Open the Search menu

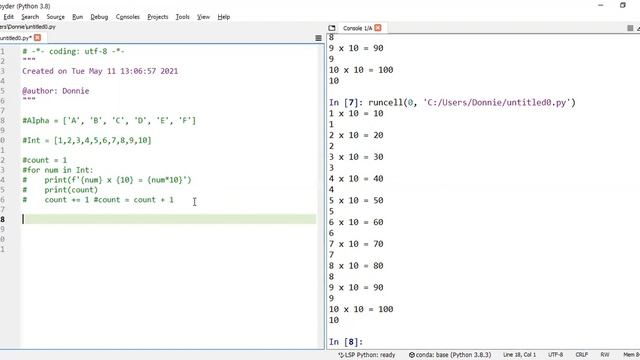pos(30,17)
